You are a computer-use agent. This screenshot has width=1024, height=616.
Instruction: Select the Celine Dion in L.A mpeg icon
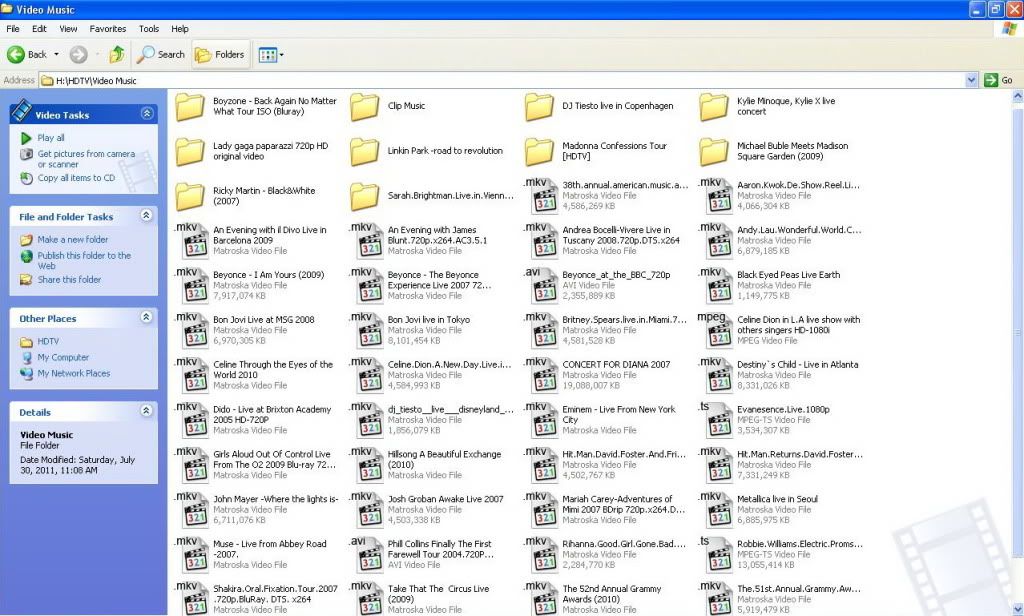coord(715,331)
